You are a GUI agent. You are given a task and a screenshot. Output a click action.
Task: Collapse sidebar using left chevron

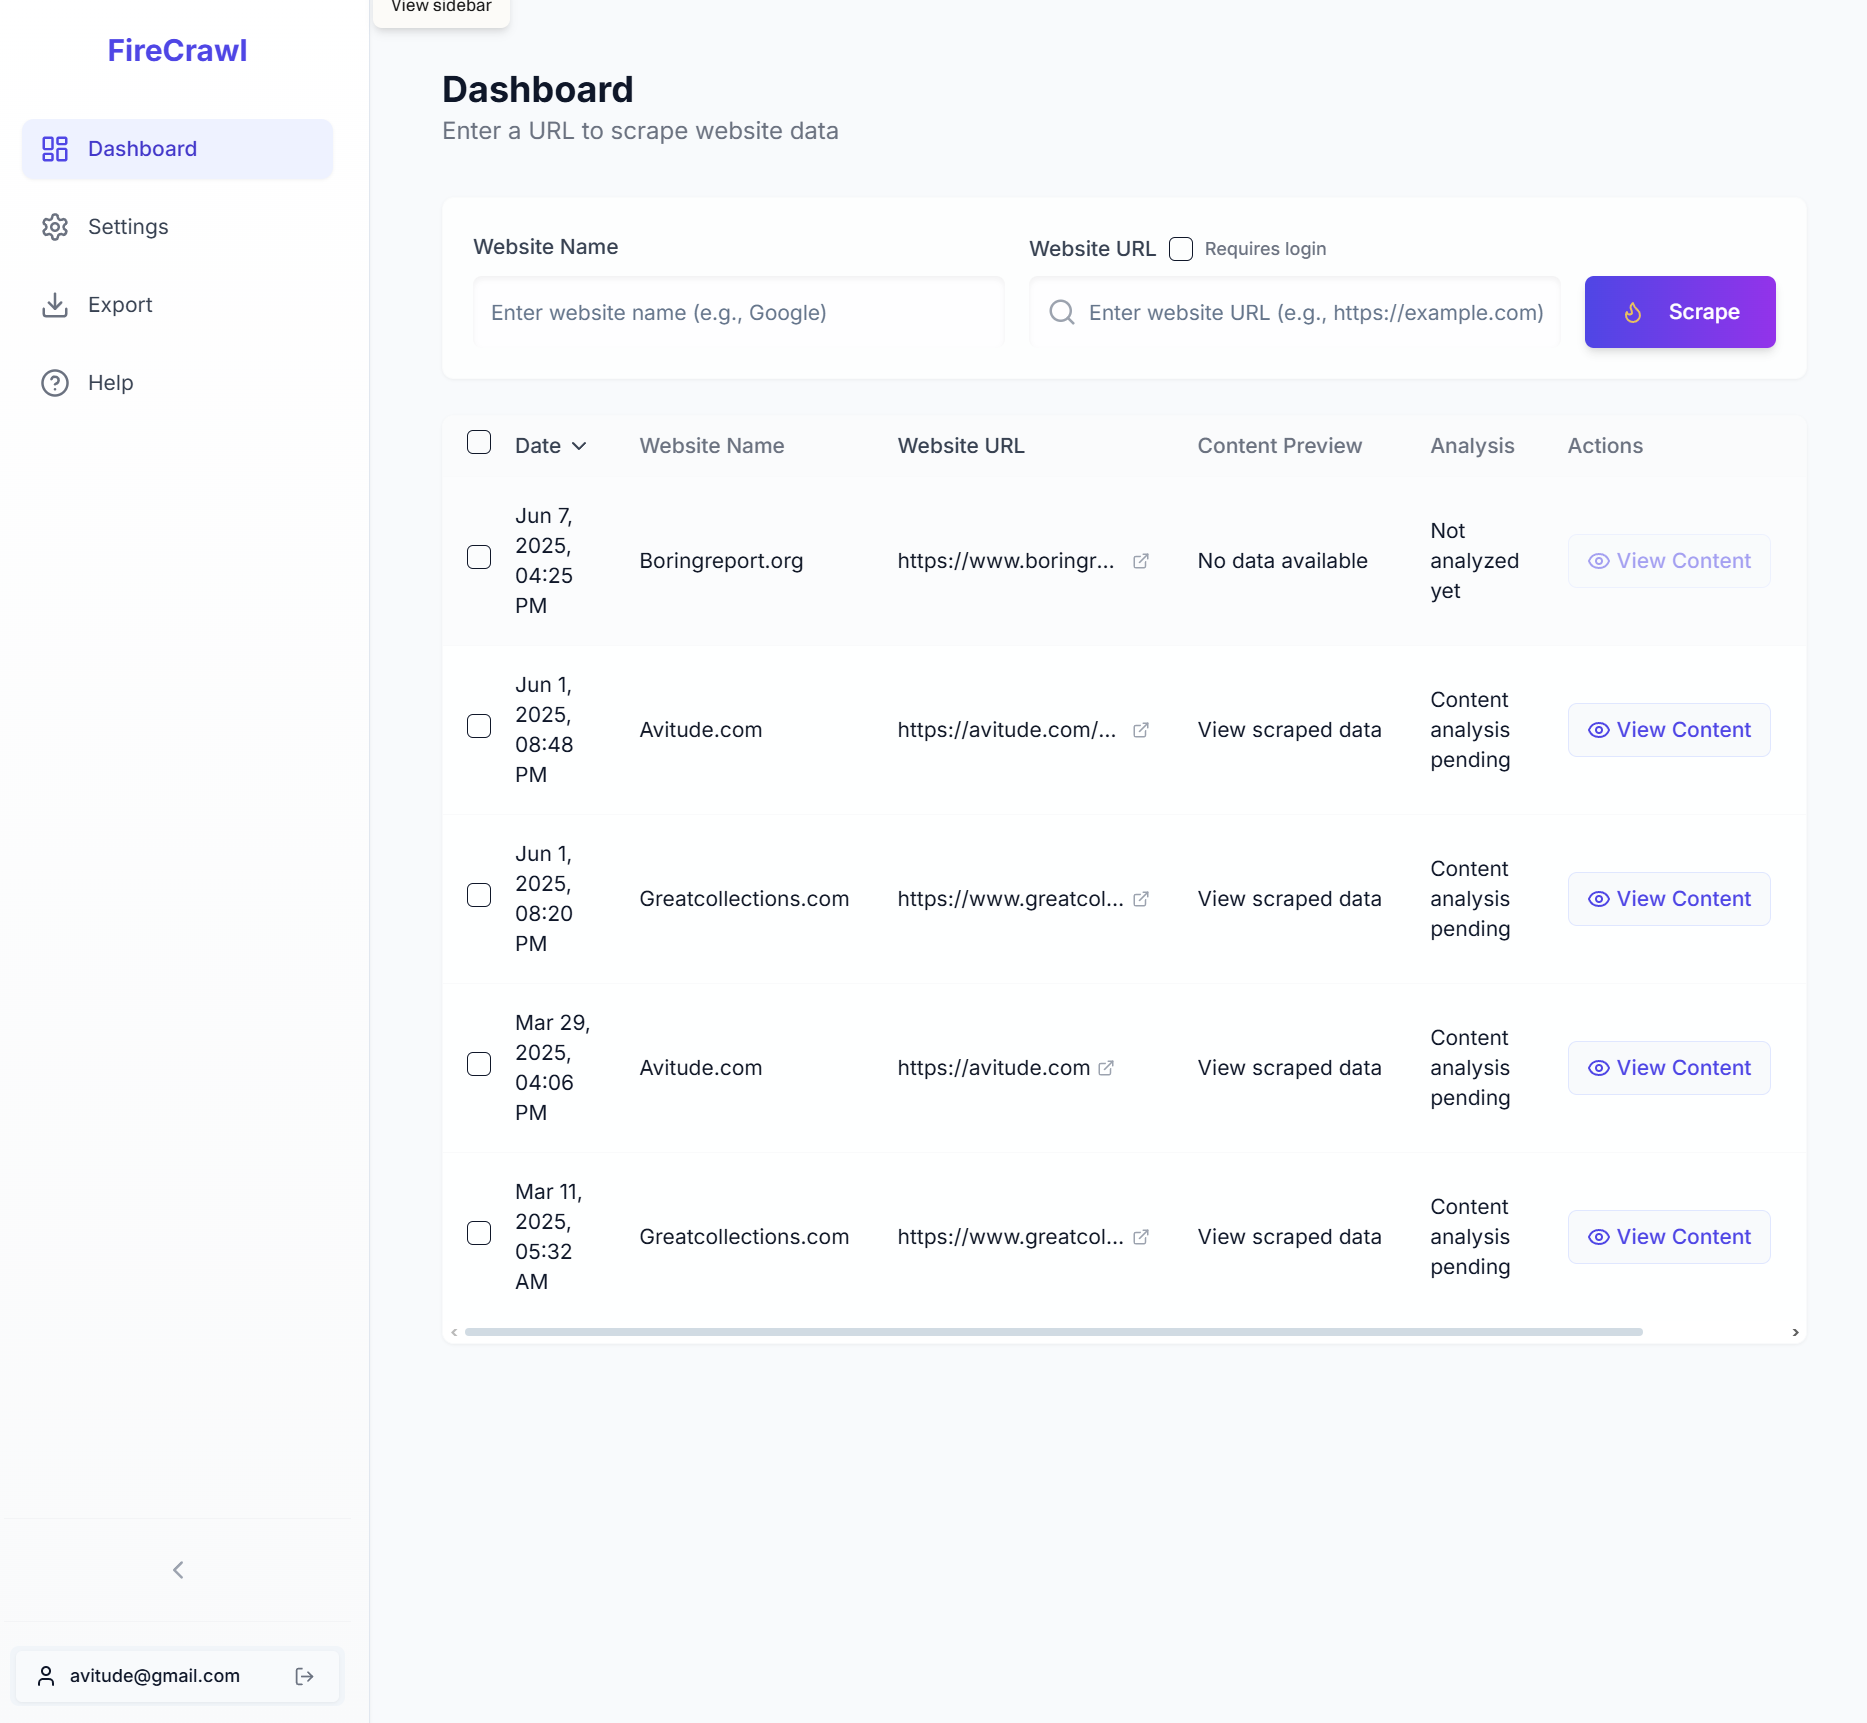[178, 1570]
